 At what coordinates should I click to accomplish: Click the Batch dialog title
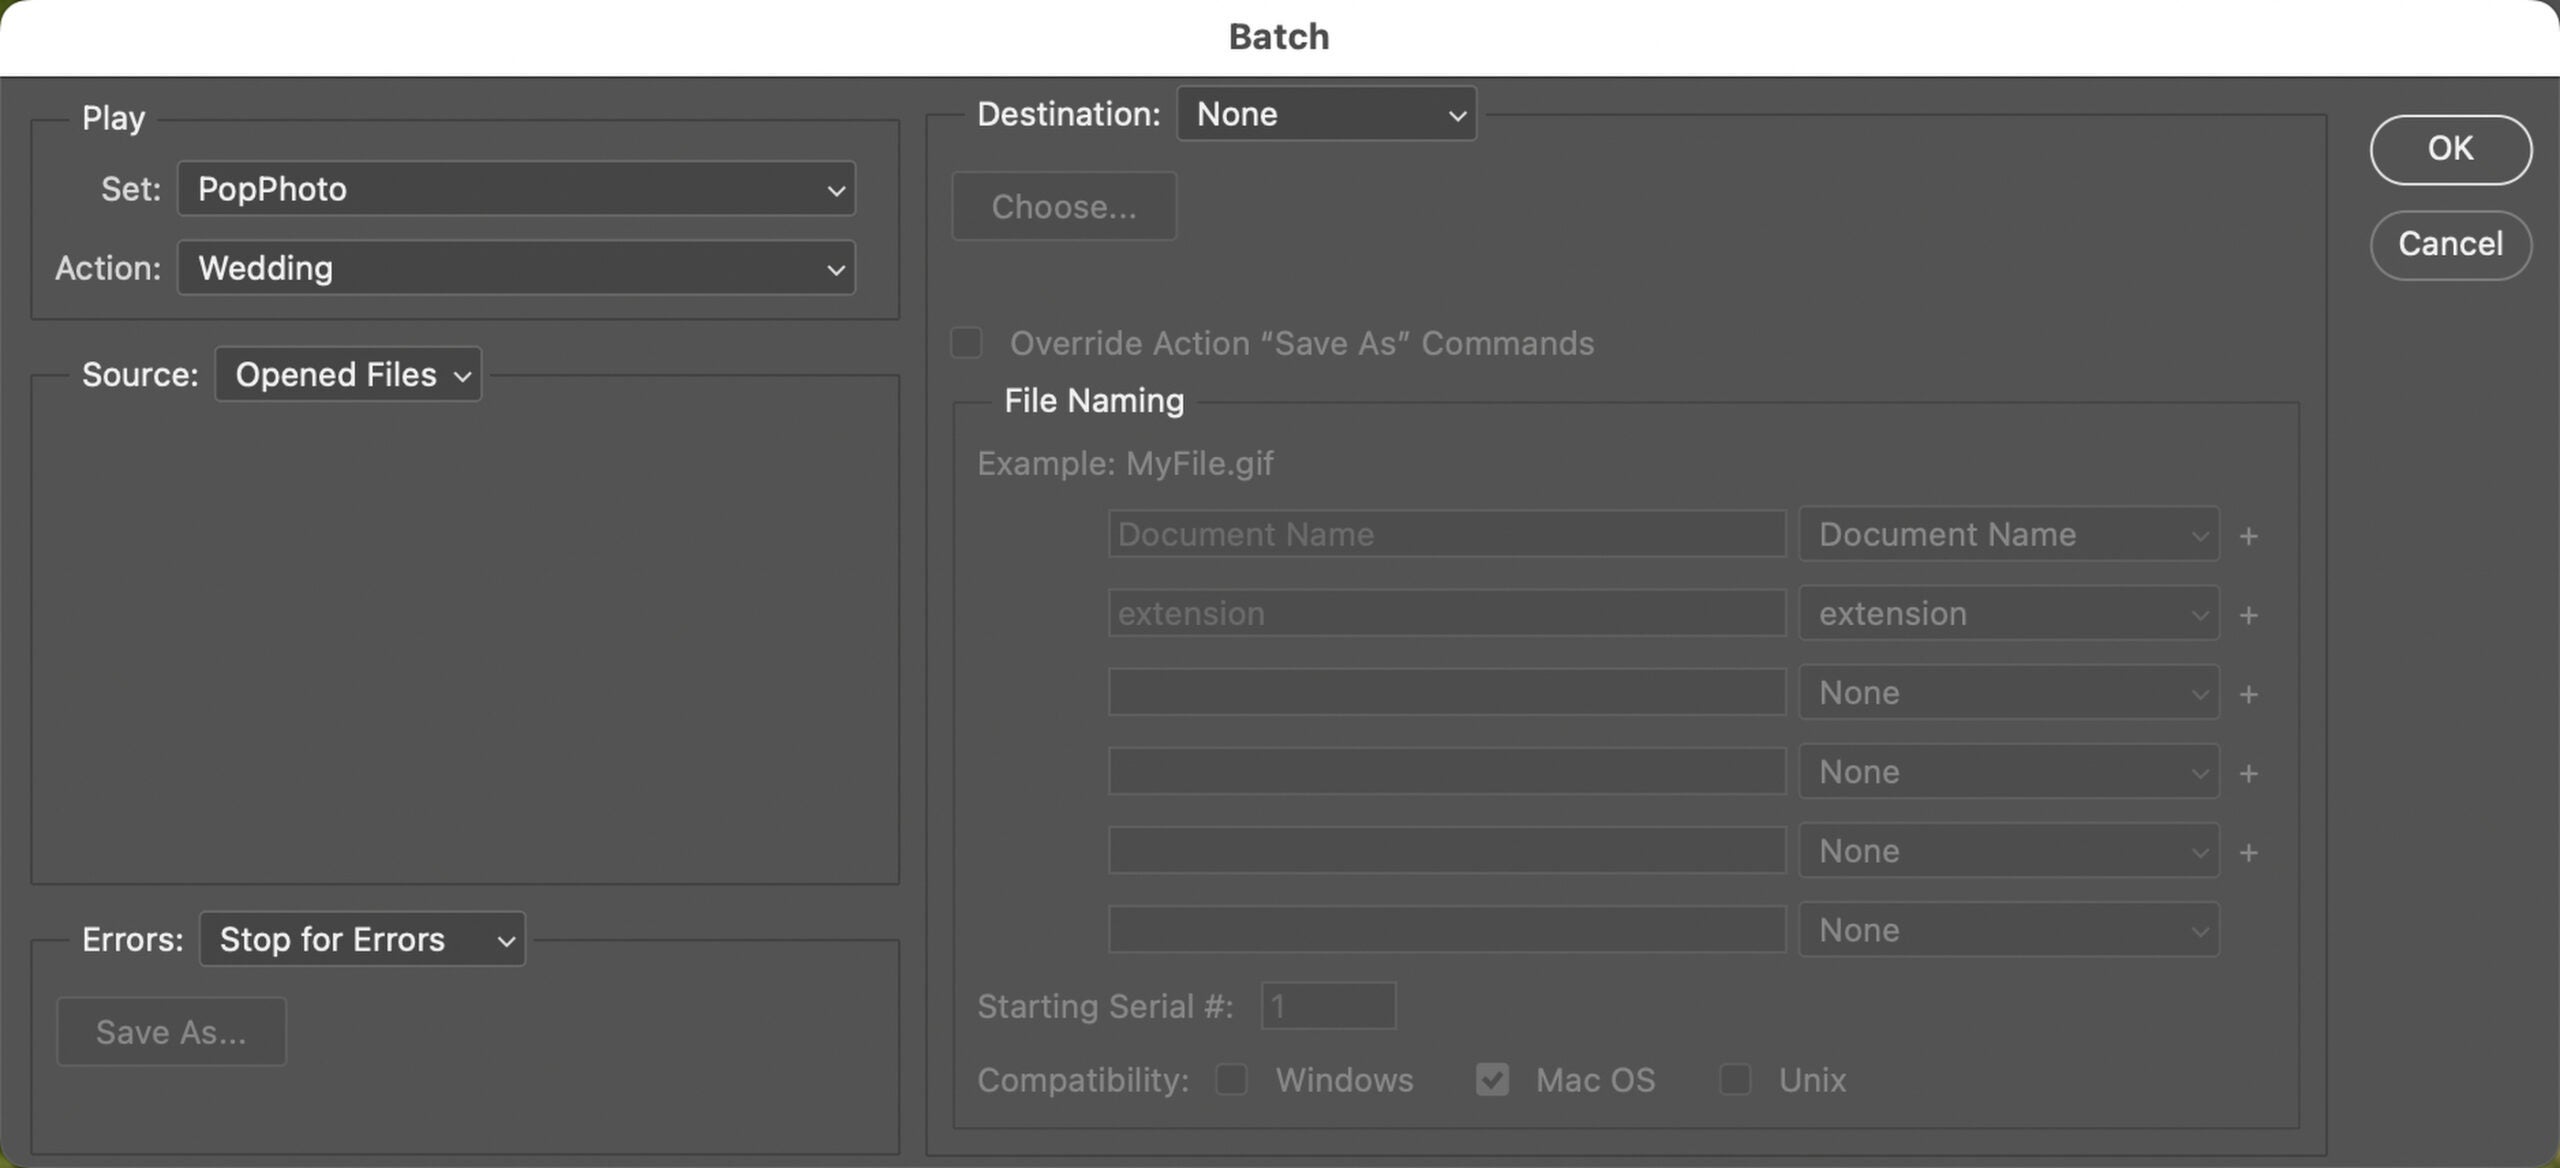click(1279, 37)
